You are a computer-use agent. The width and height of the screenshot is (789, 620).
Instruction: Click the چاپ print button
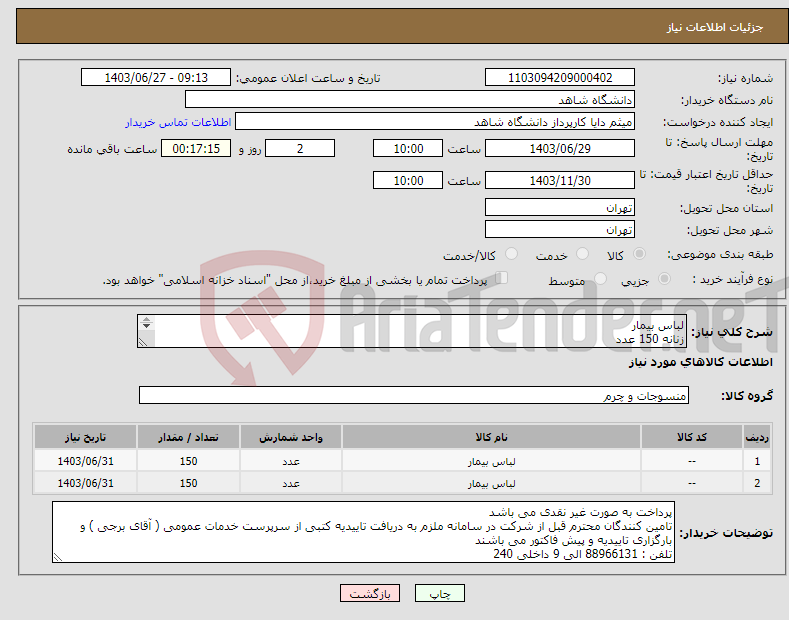[x=439, y=593]
